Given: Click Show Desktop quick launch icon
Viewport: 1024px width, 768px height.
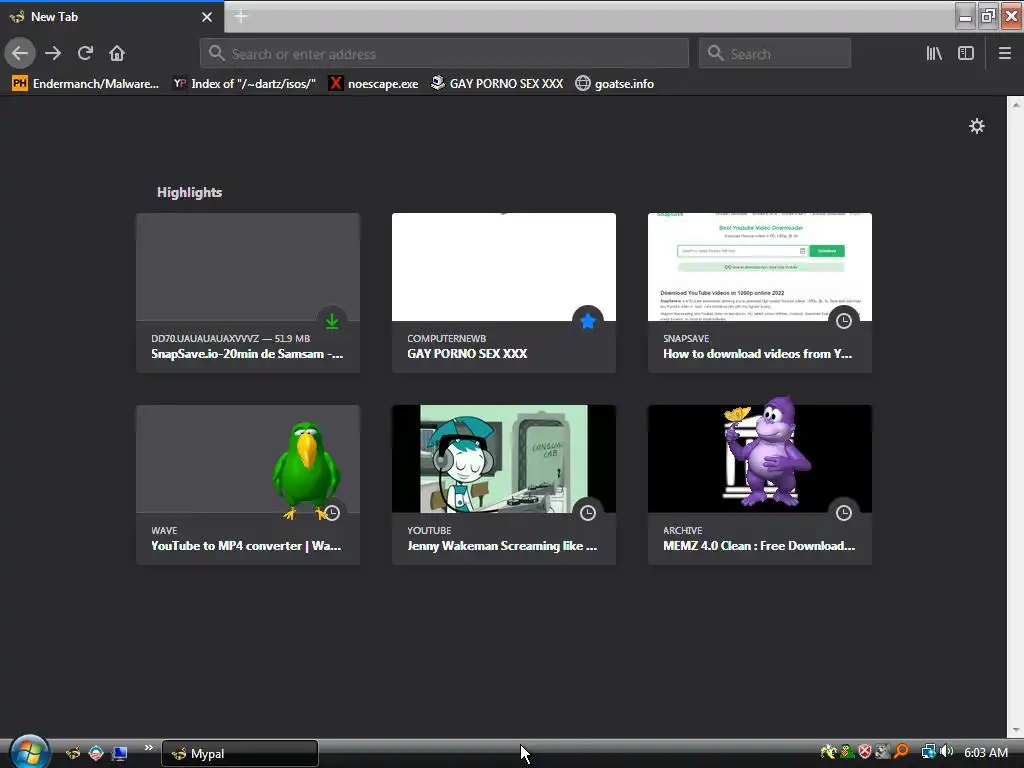Looking at the screenshot, I should click(120, 753).
